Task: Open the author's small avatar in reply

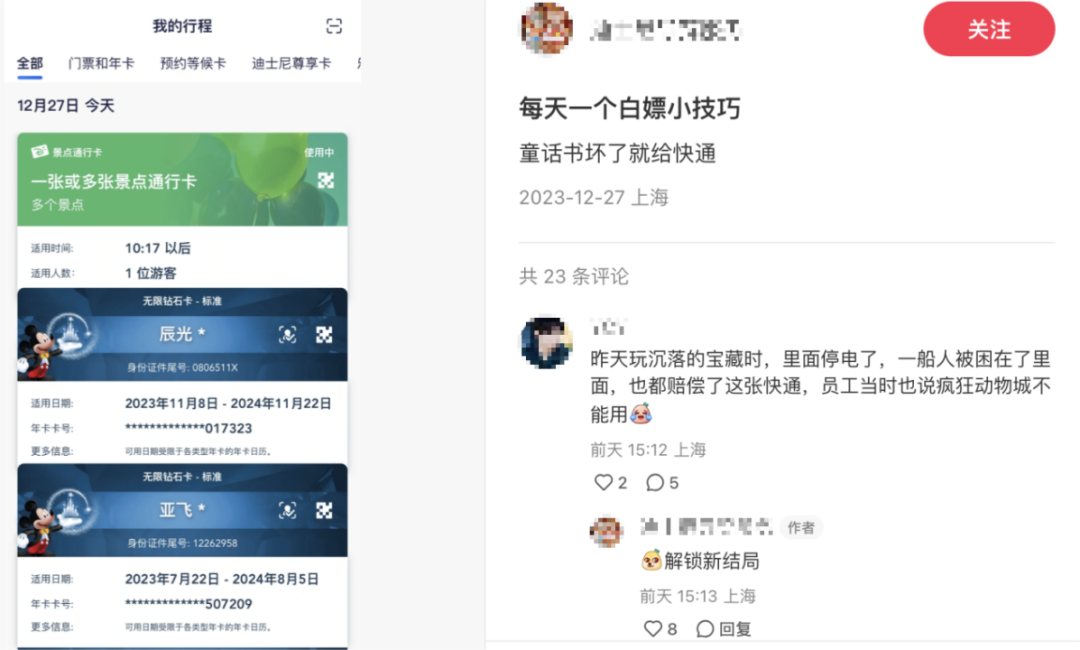Action: click(606, 531)
